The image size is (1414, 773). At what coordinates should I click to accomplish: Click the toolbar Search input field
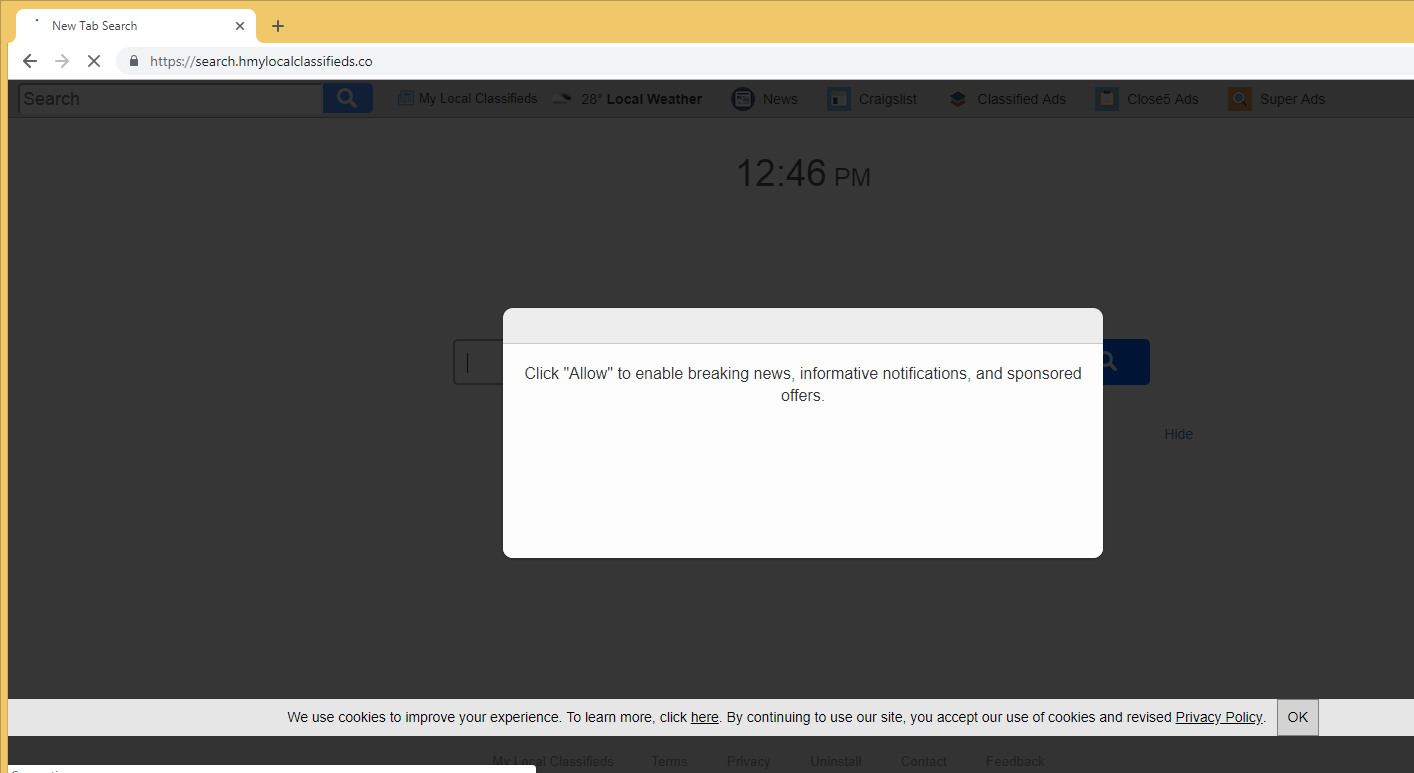tap(171, 99)
